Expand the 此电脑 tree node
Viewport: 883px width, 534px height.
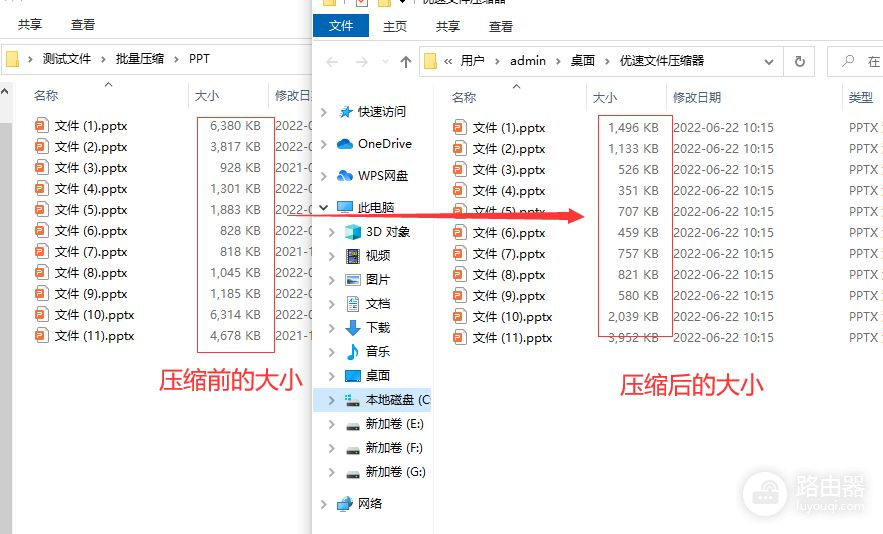click(322, 208)
